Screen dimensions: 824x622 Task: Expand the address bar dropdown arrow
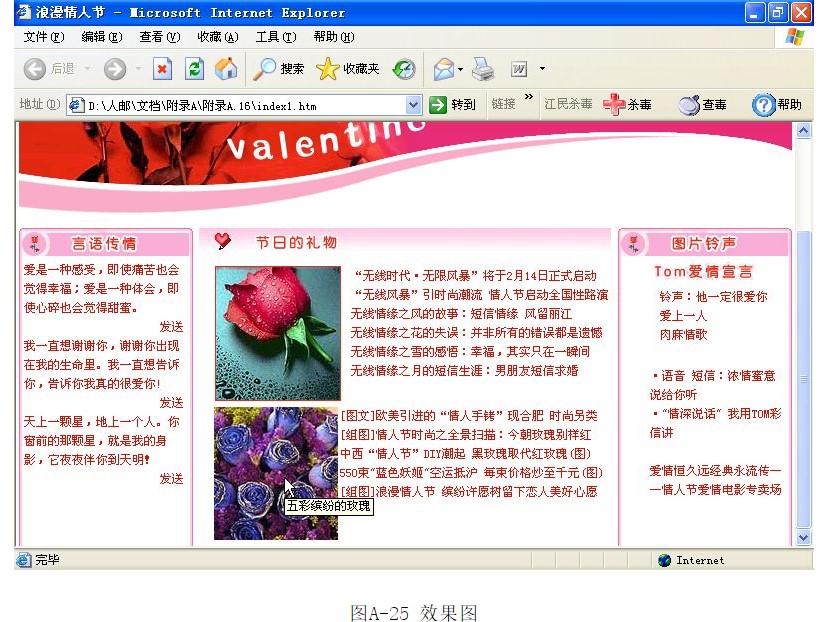pos(414,105)
